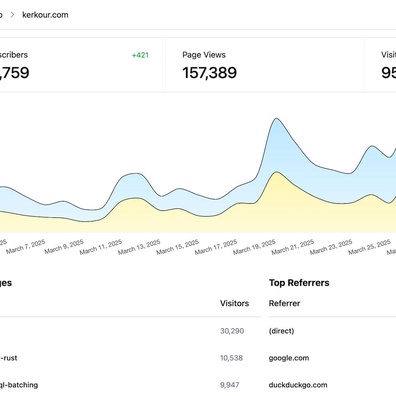Viewport: 396px width, 396px height.
Task: Click the Visitors column header
Action: [234, 303]
